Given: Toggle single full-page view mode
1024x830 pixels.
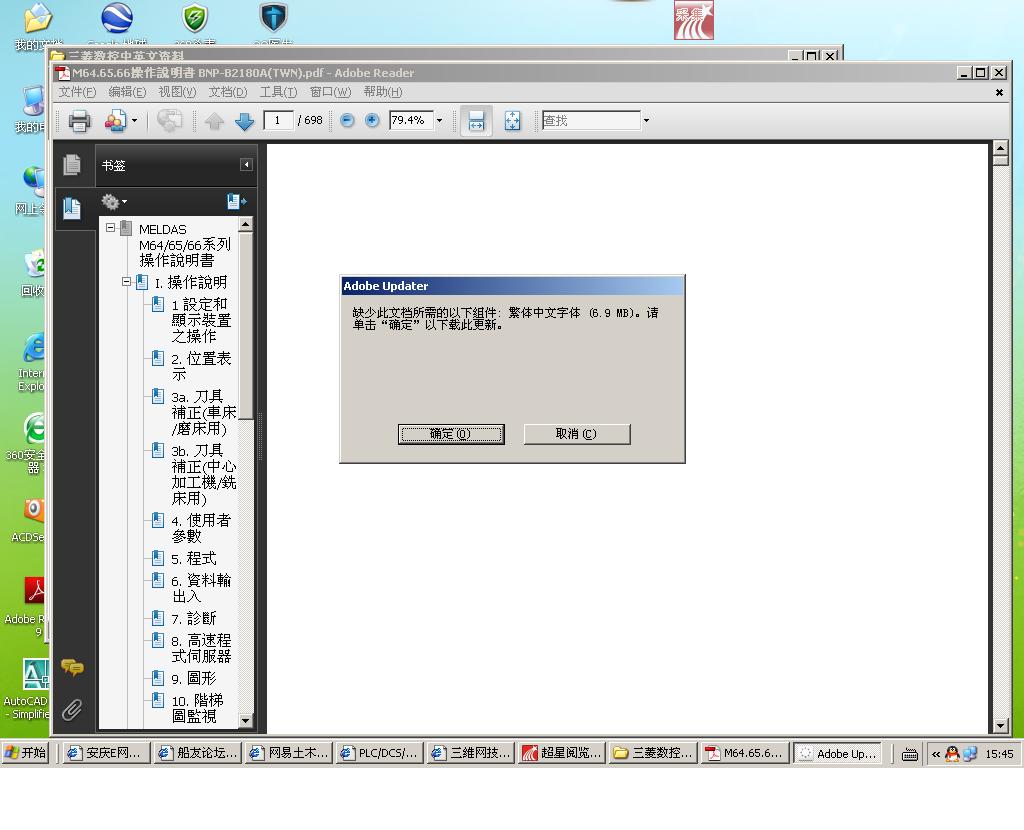Looking at the screenshot, I should coord(512,121).
